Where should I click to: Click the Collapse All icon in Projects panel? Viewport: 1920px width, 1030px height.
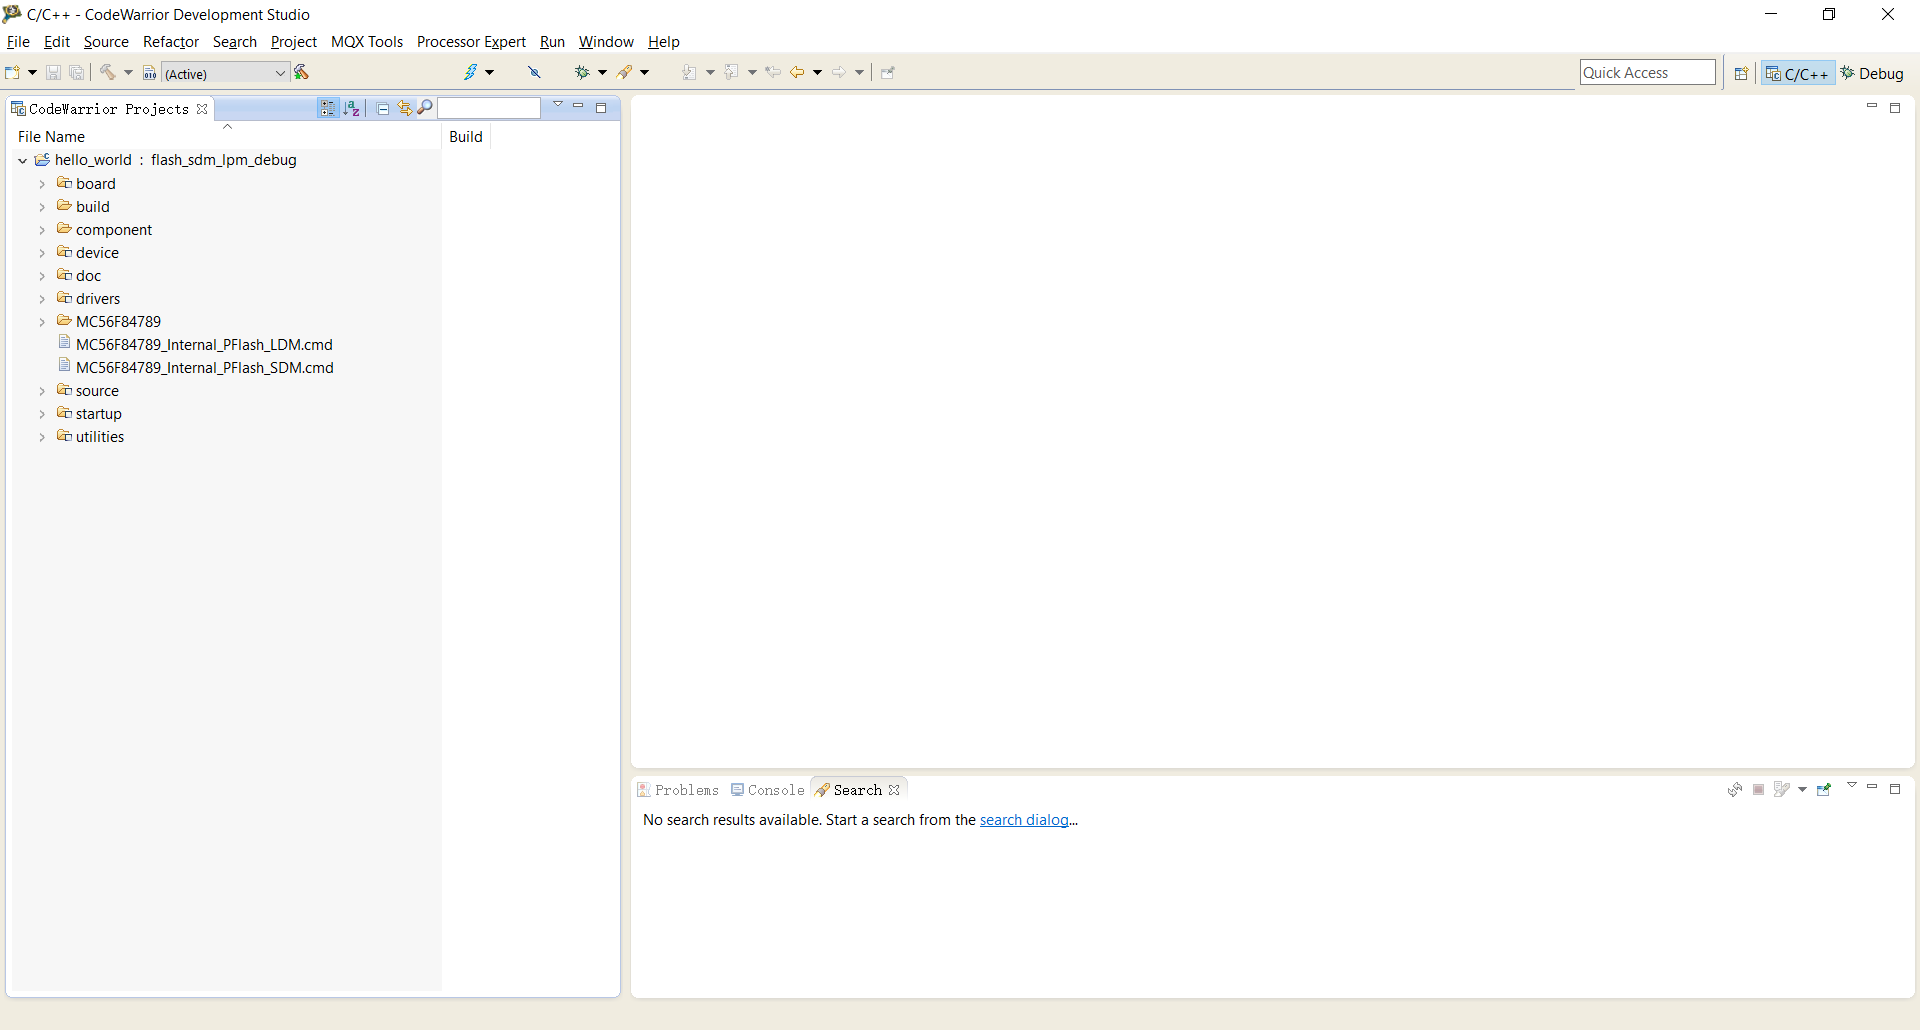383,108
